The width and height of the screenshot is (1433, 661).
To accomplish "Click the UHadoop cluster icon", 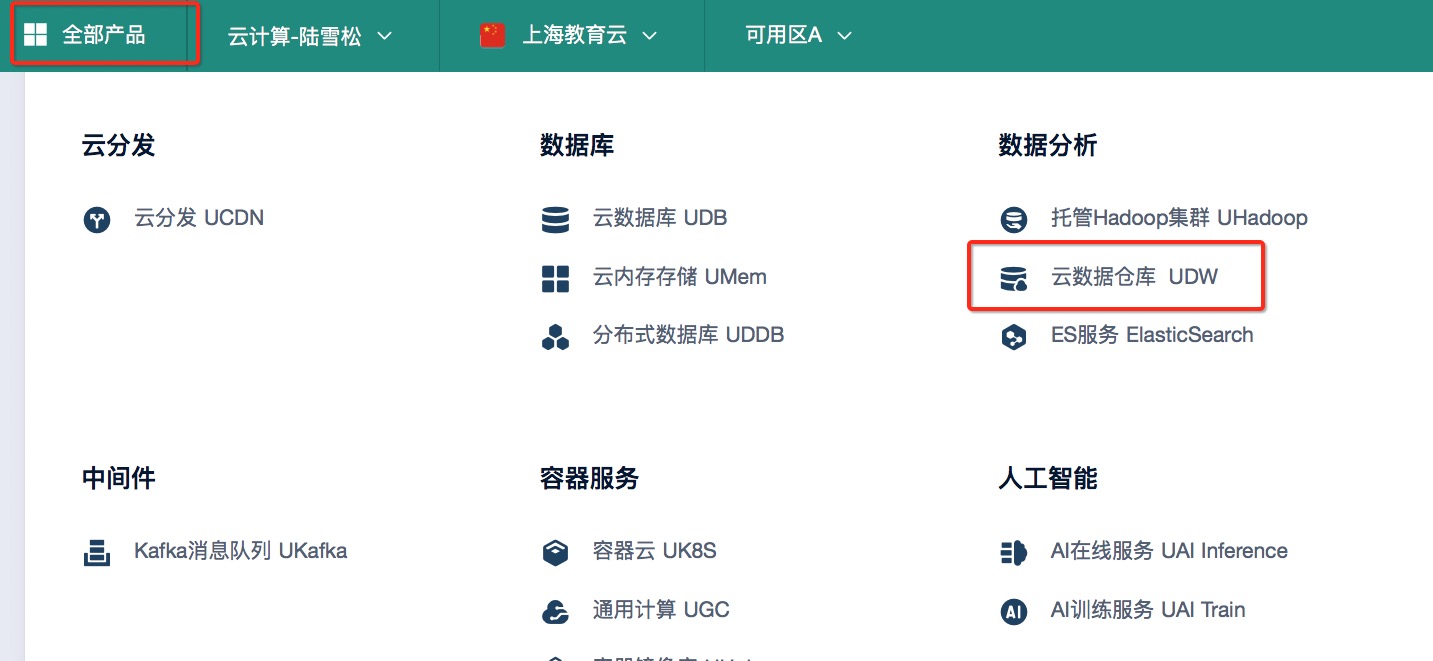I will coord(1014,219).
